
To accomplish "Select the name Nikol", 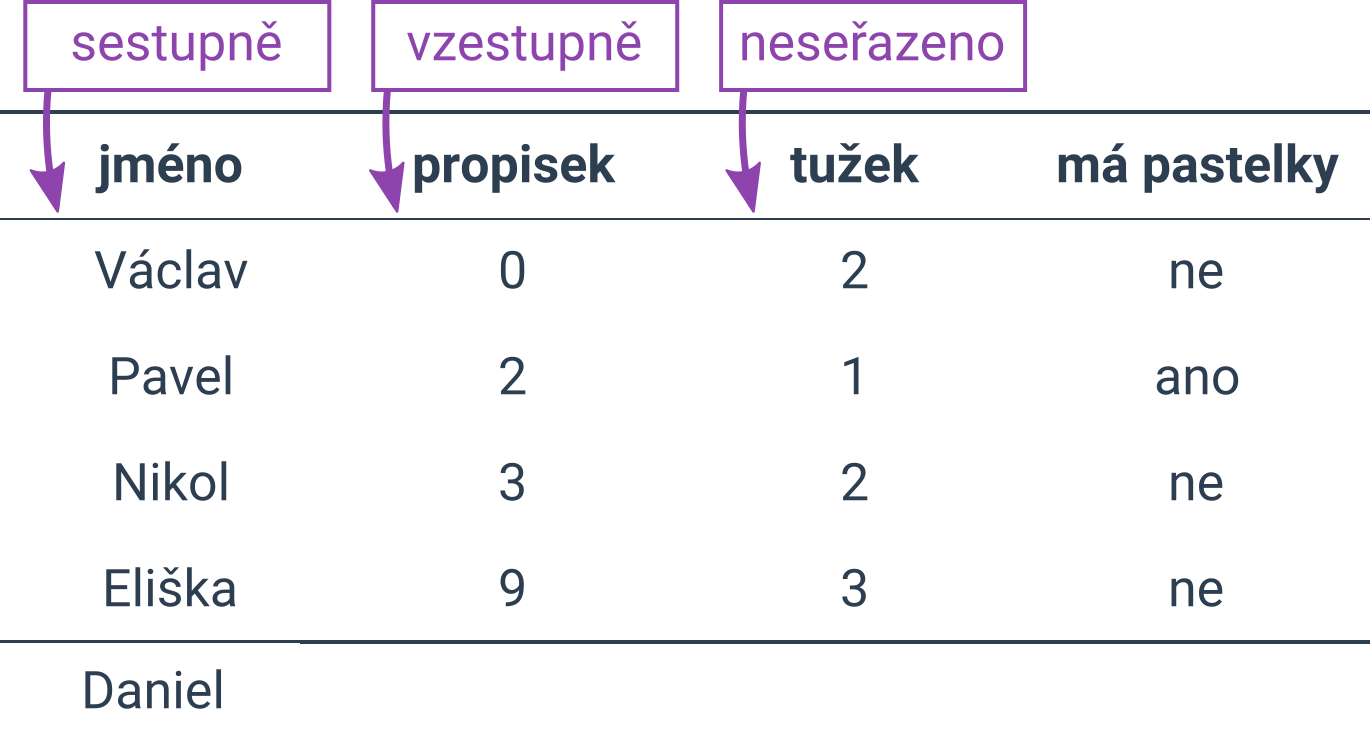I will click(x=171, y=483).
